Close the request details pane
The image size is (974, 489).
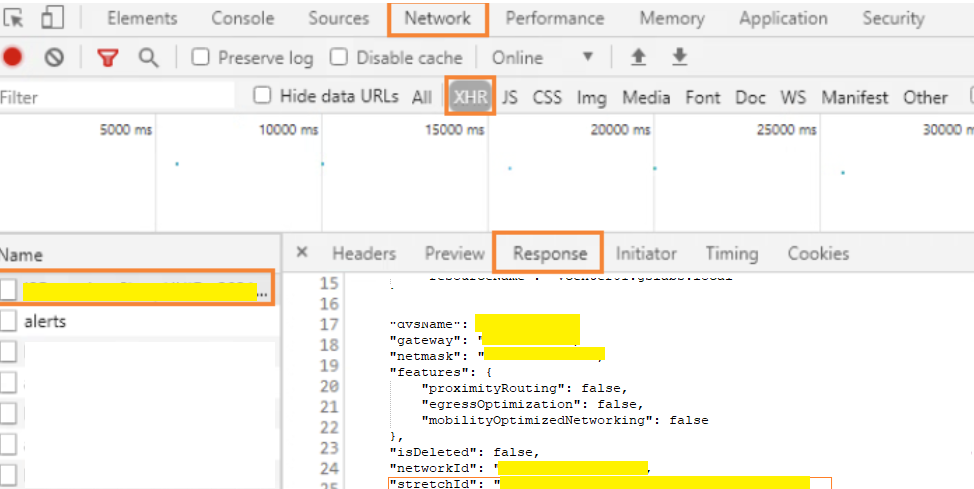(302, 253)
